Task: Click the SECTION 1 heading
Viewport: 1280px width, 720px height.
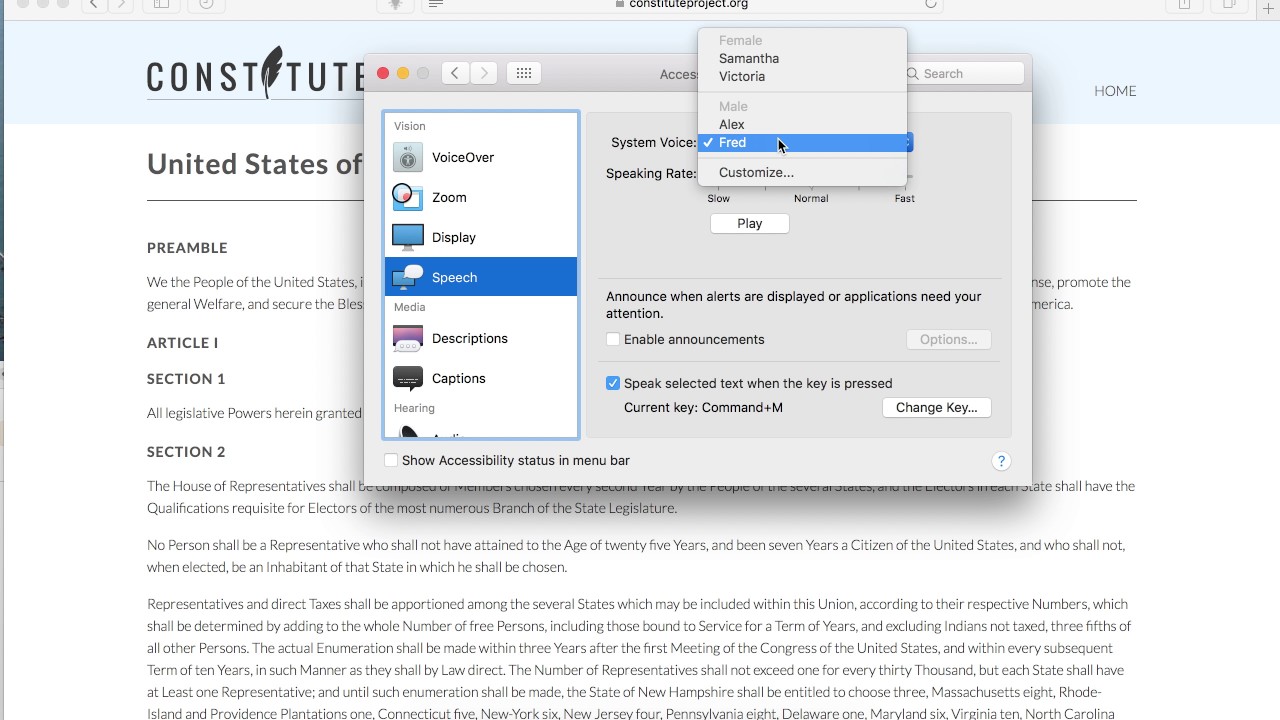Action: tap(186, 379)
